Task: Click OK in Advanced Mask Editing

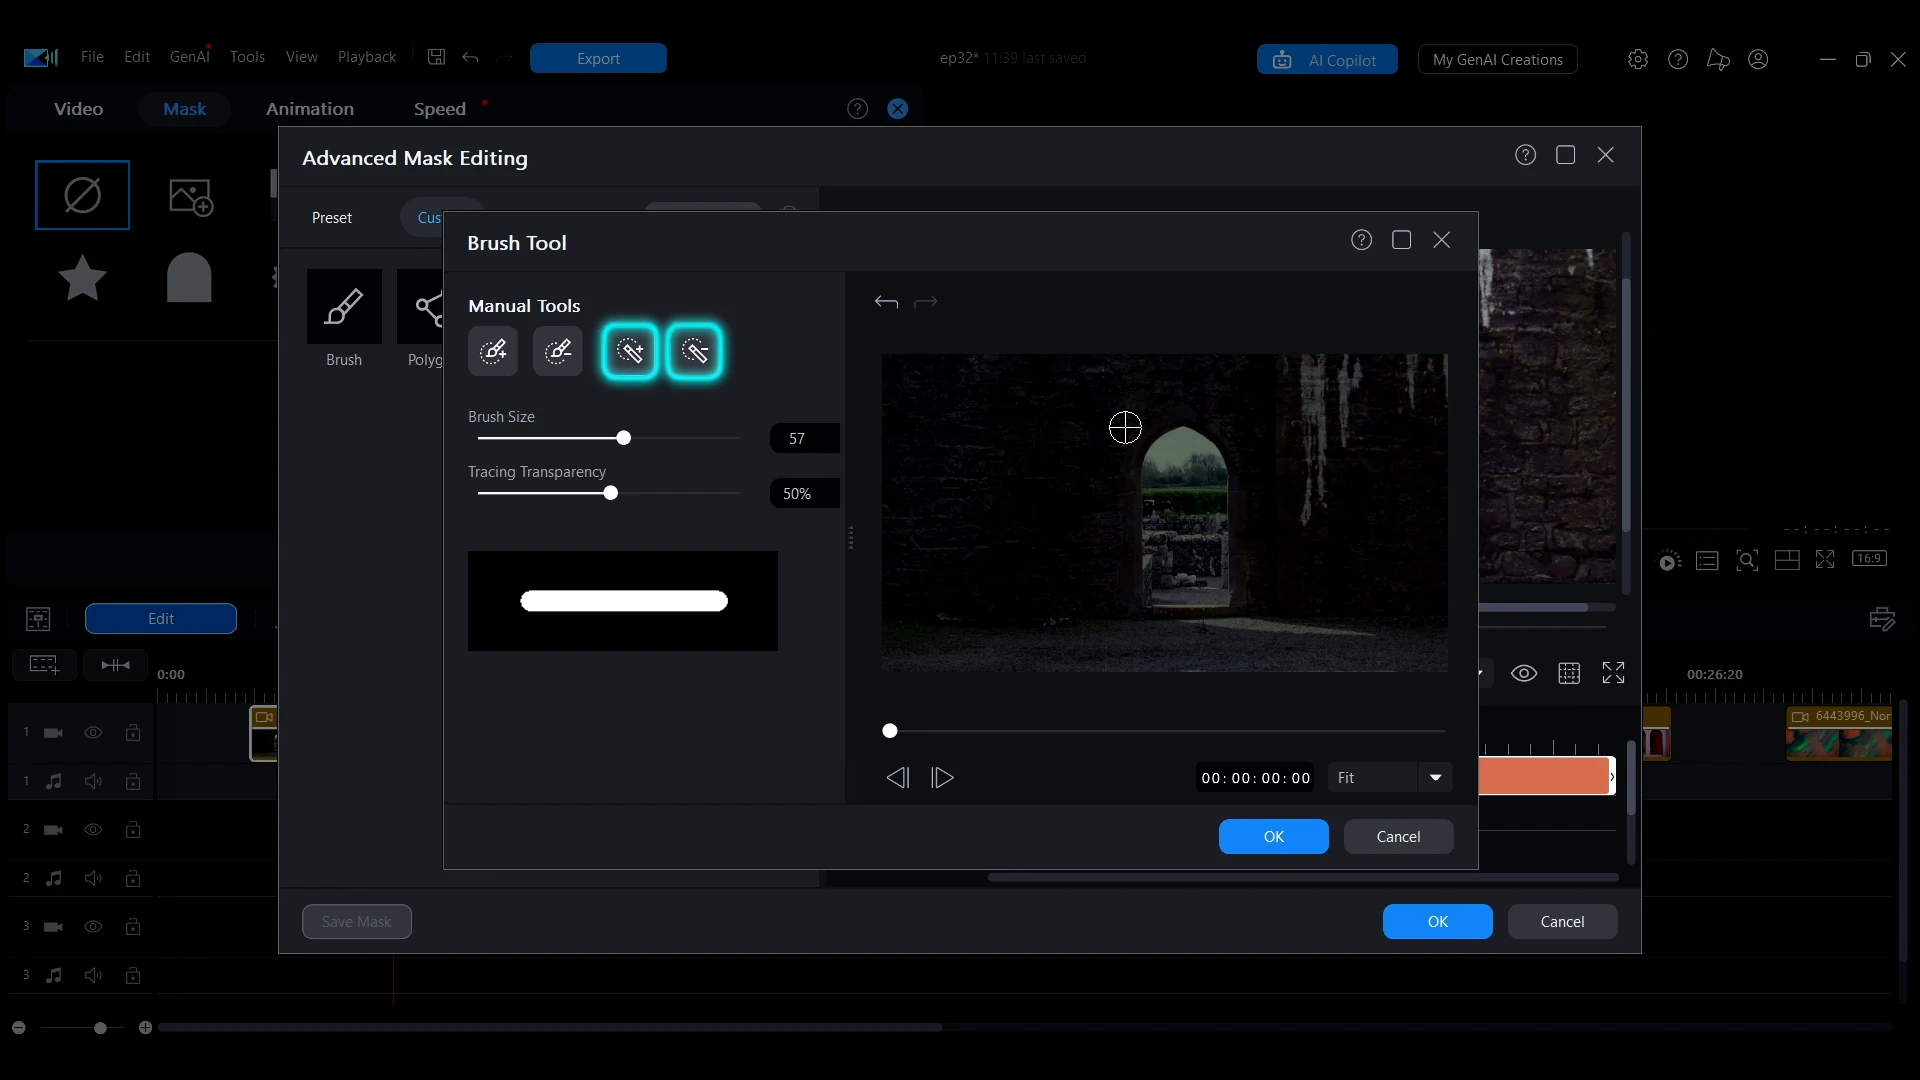Action: (x=1438, y=922)
